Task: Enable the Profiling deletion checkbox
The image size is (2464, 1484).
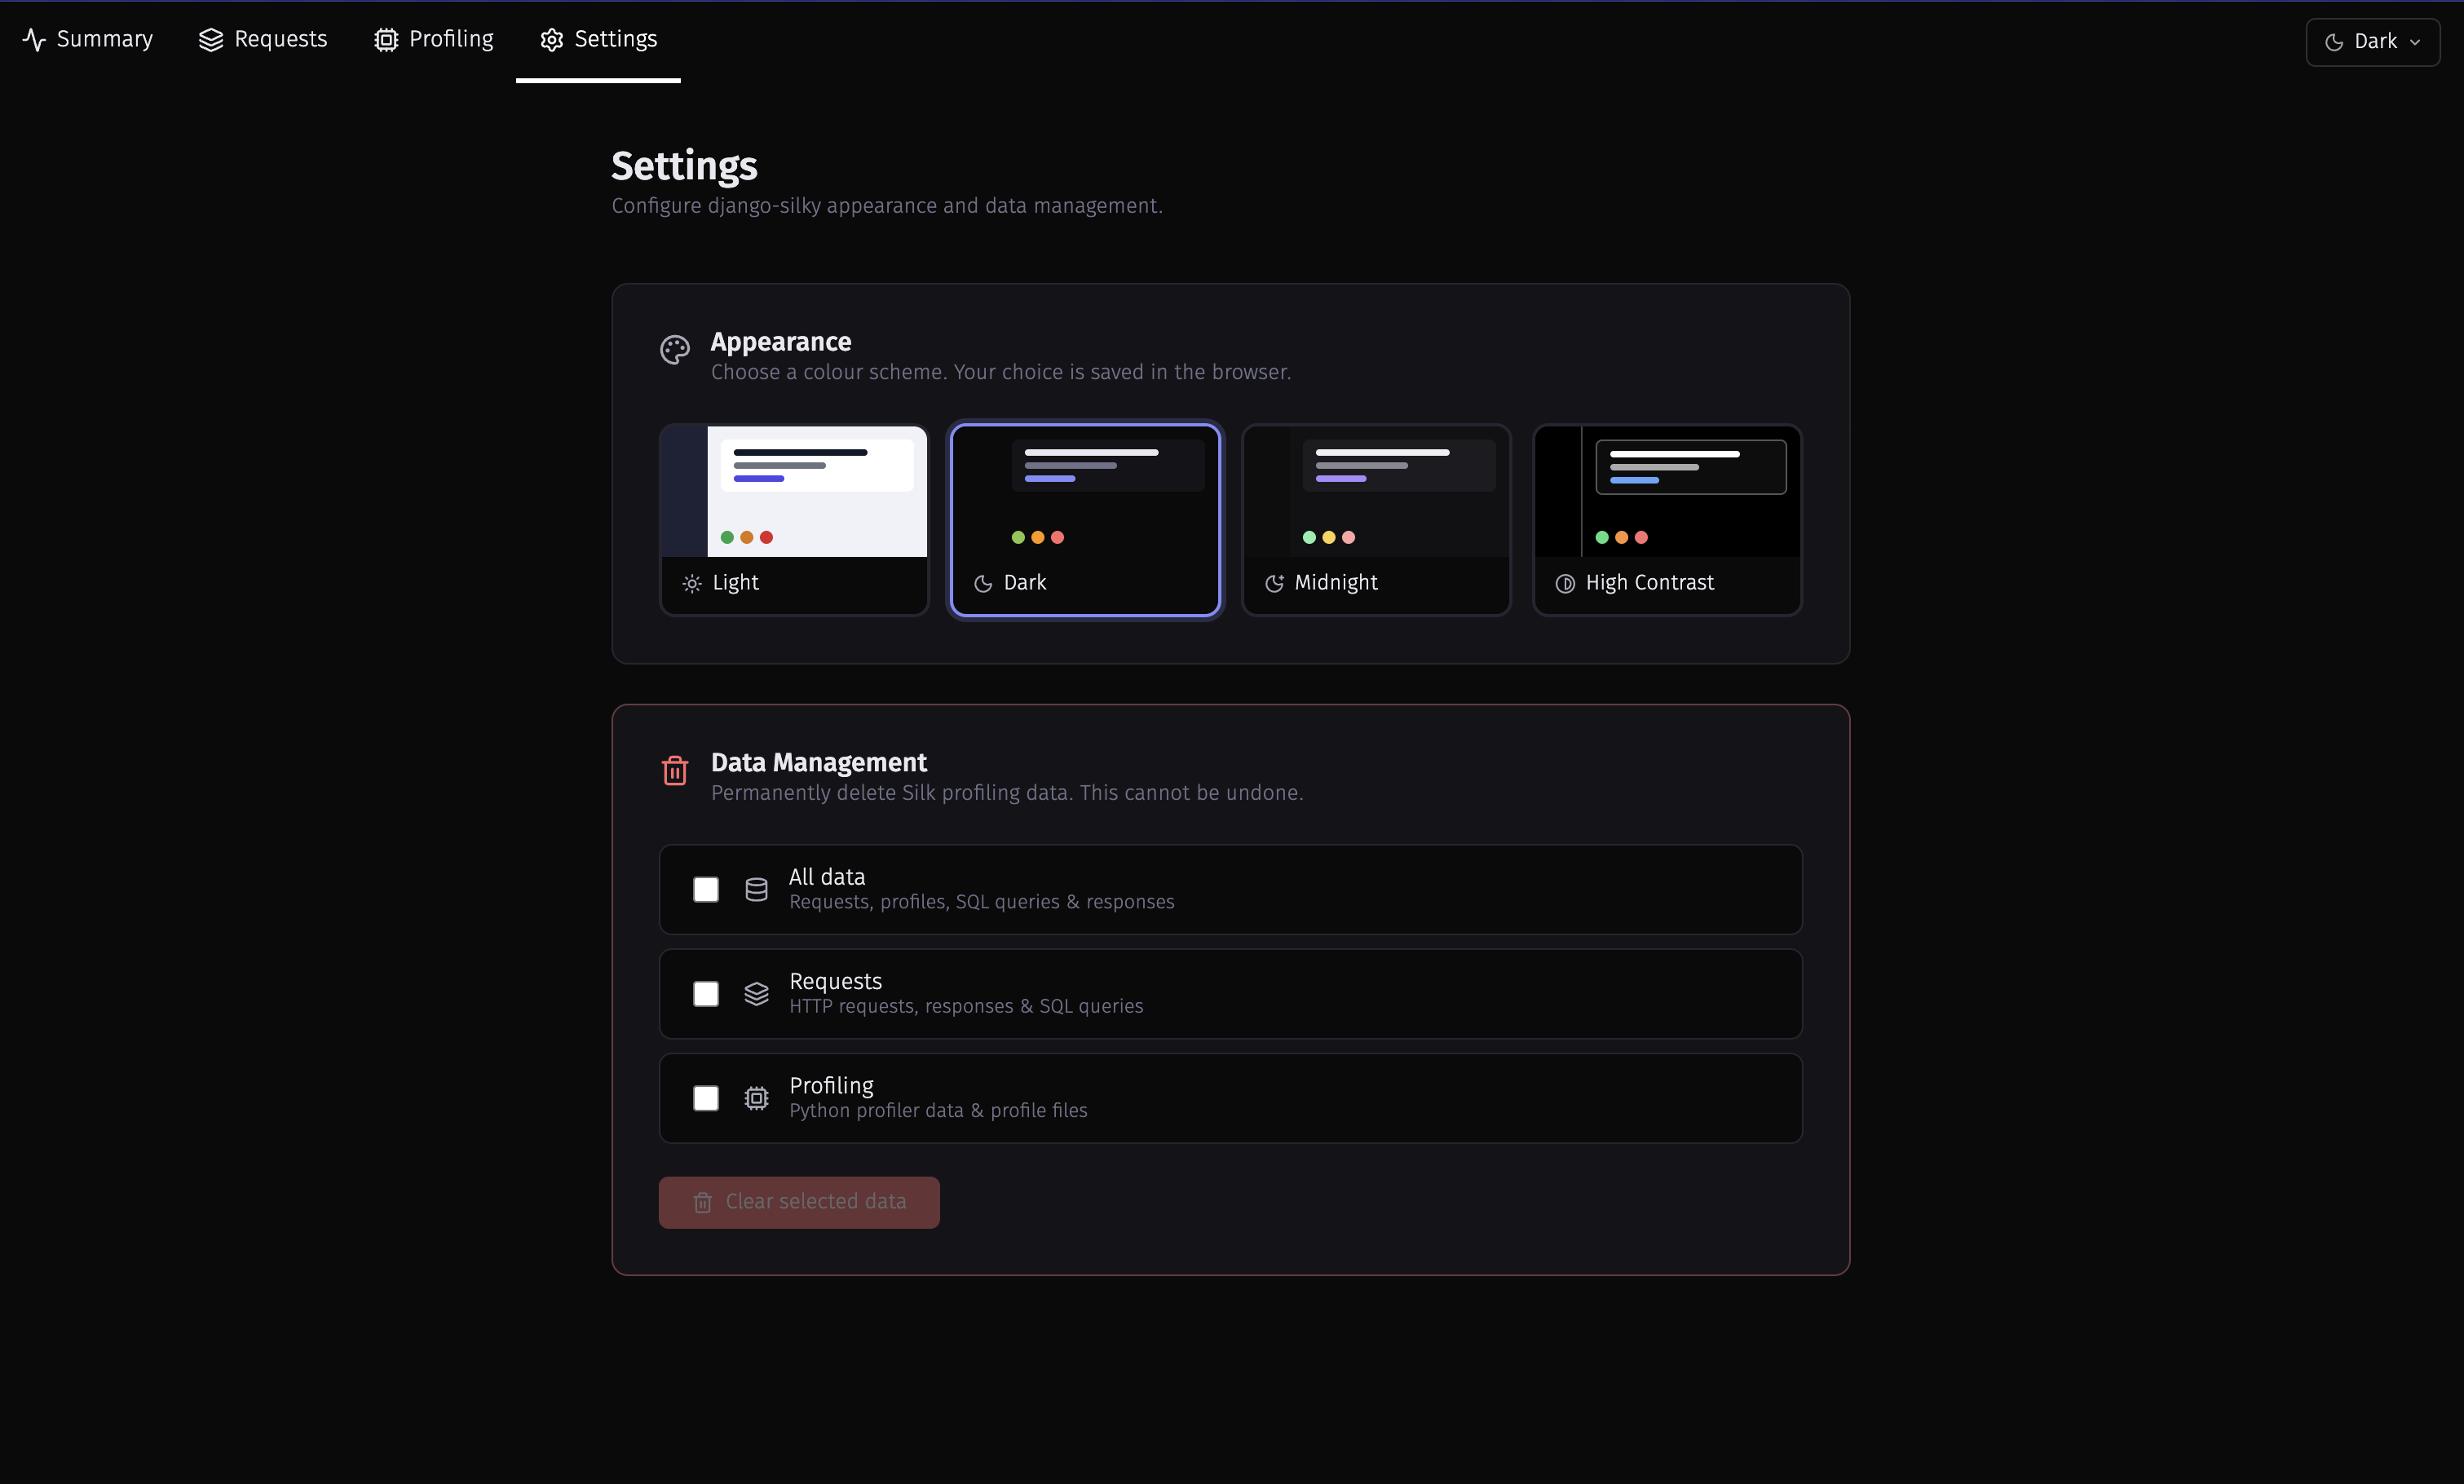Action: 706,1098
